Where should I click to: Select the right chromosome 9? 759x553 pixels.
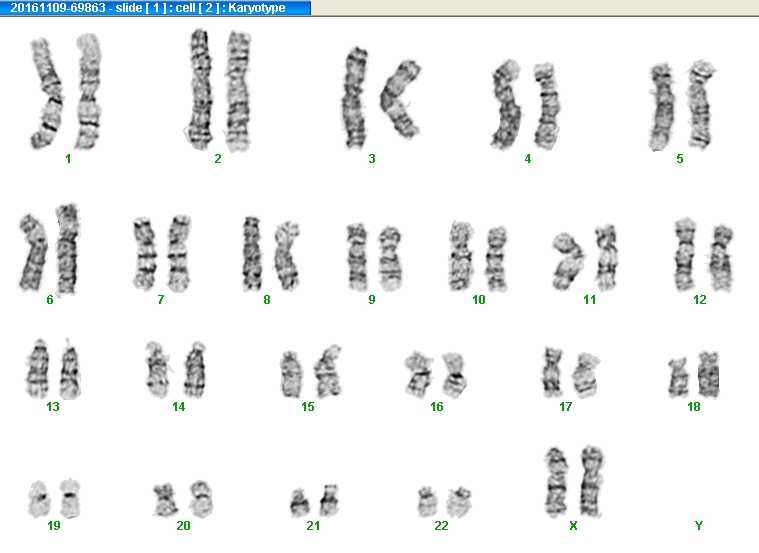390,259
